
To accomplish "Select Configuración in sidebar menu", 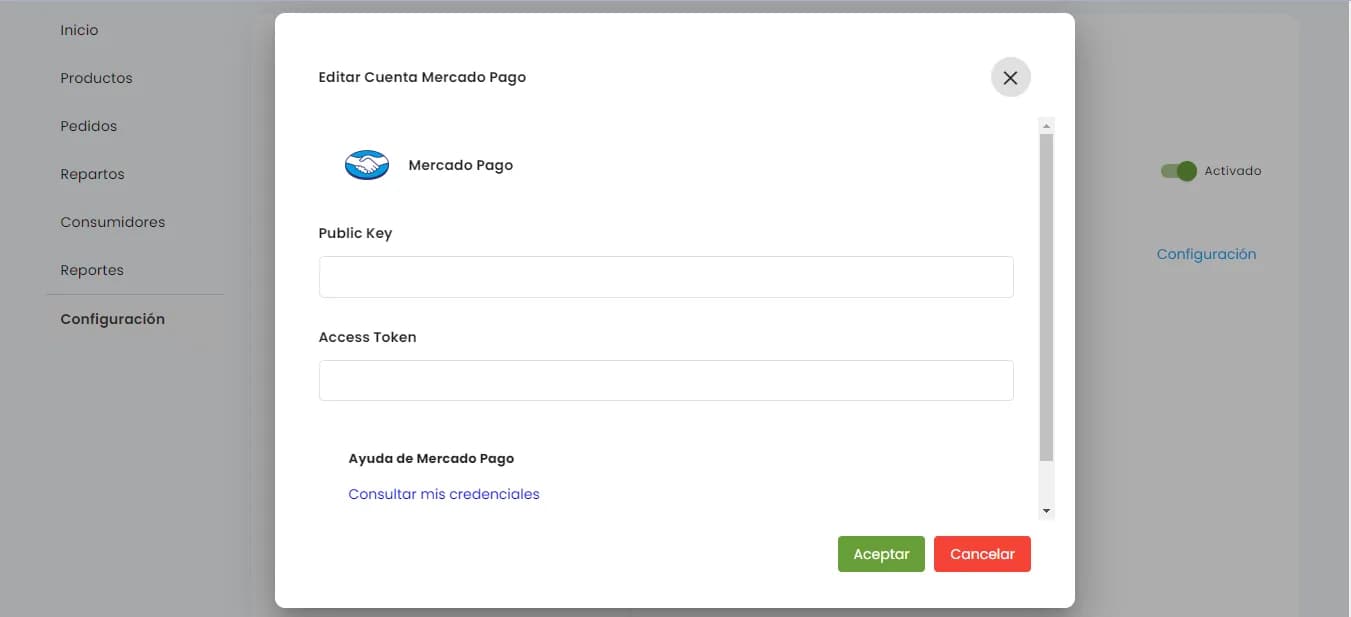I will click(x=112, y=319).
